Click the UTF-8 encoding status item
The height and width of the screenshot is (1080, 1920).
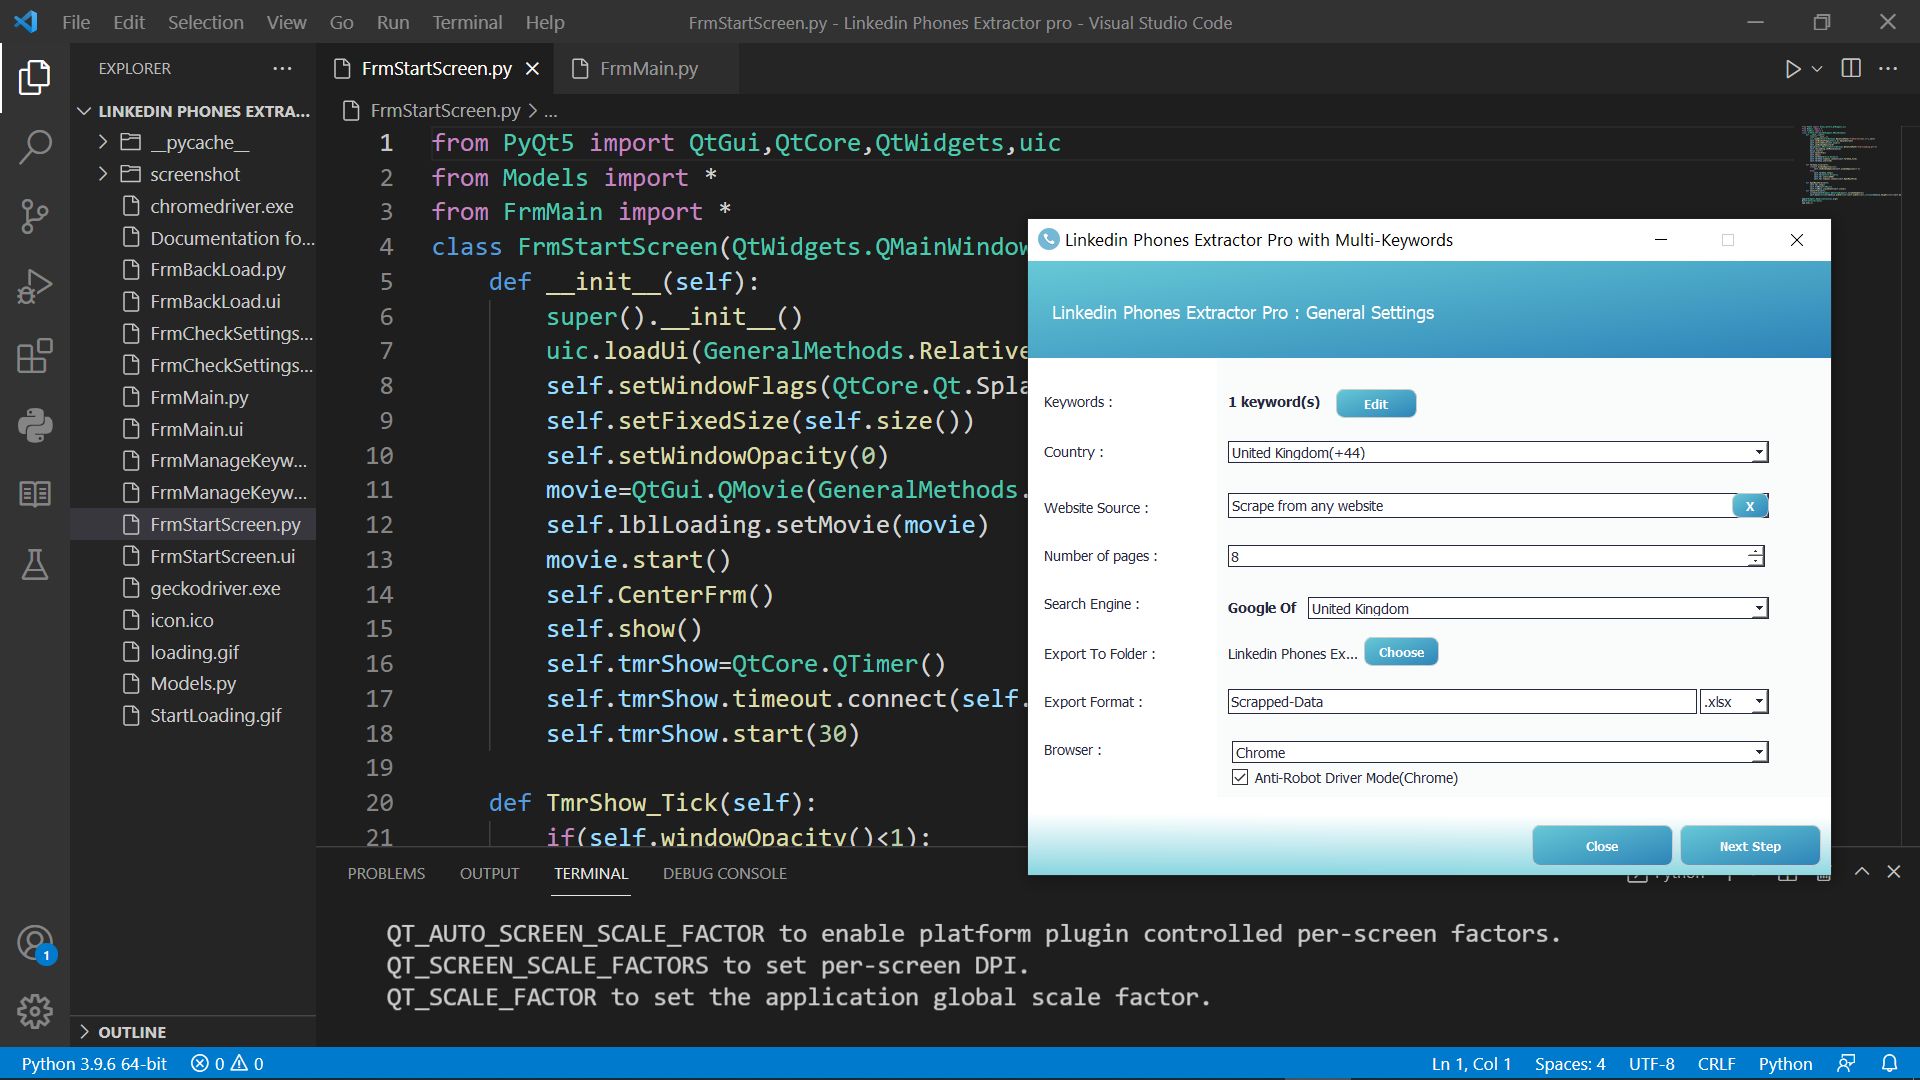click(x=1651, y=1064)
